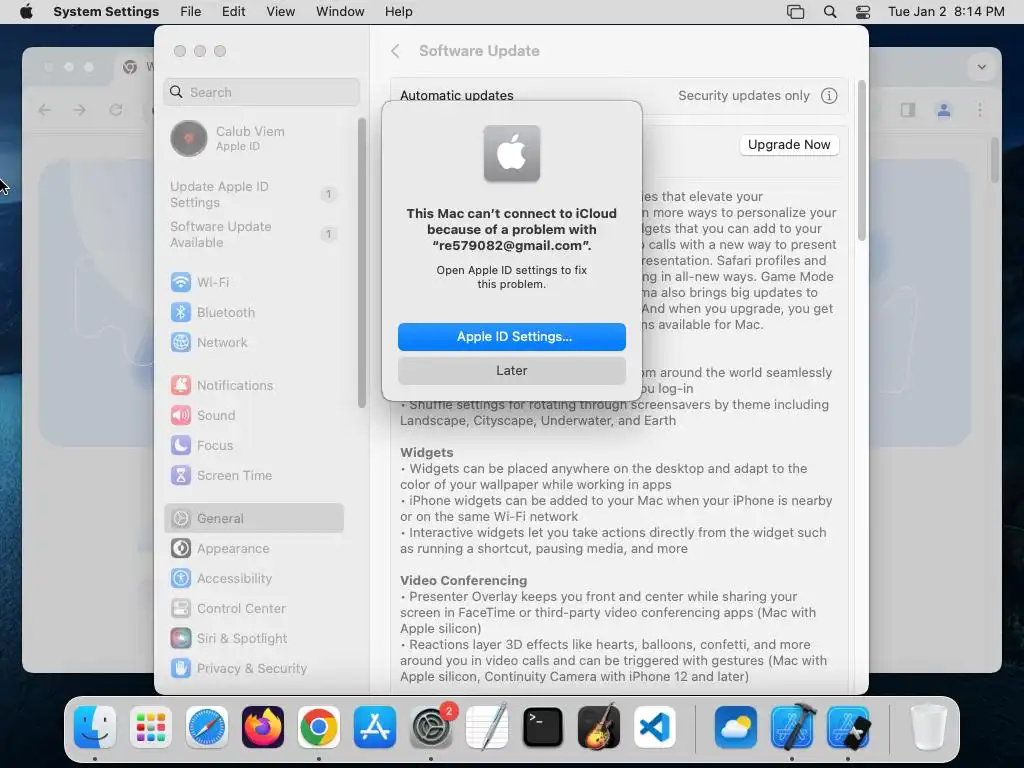Click Upgrade Now button

(x=789, y=144)
